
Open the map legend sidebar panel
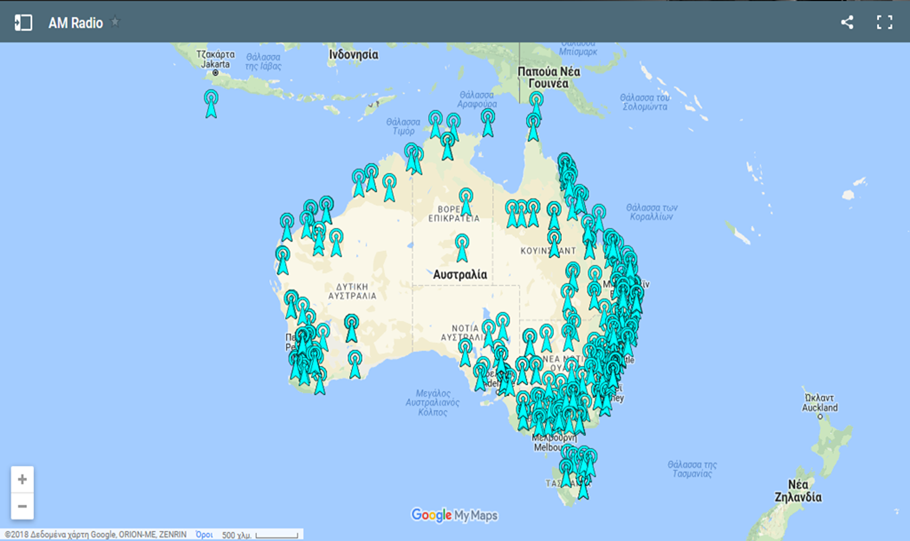(x=23, y=22)
